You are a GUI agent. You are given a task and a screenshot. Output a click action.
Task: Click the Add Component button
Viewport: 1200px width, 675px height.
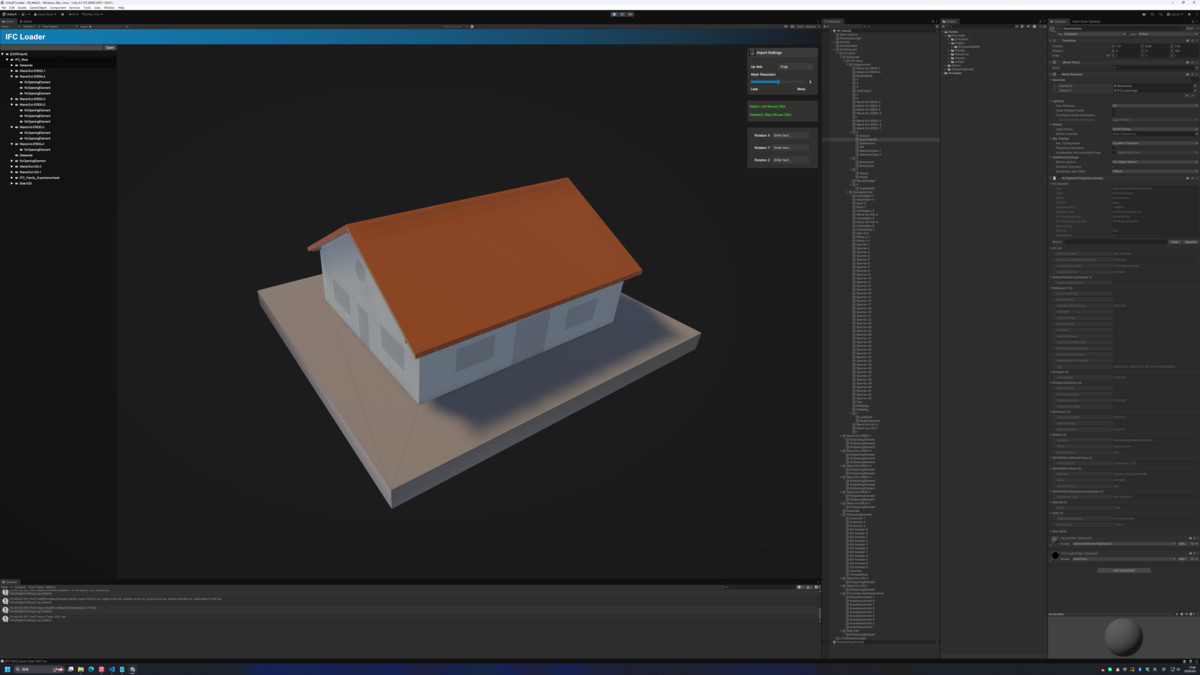click(1124, 571)
